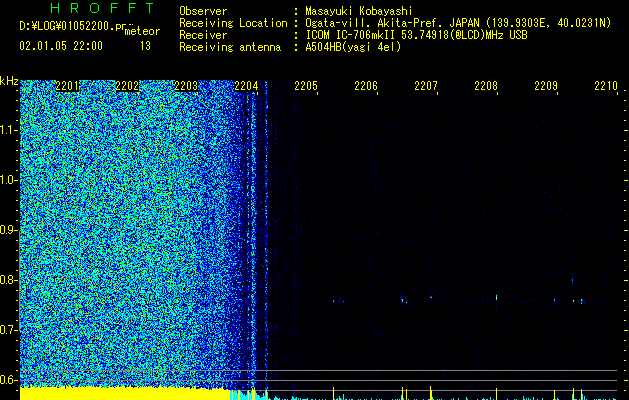Click the meteor count value 13
Viewport: 629px width, 400px height.
(x=145, y=46)
